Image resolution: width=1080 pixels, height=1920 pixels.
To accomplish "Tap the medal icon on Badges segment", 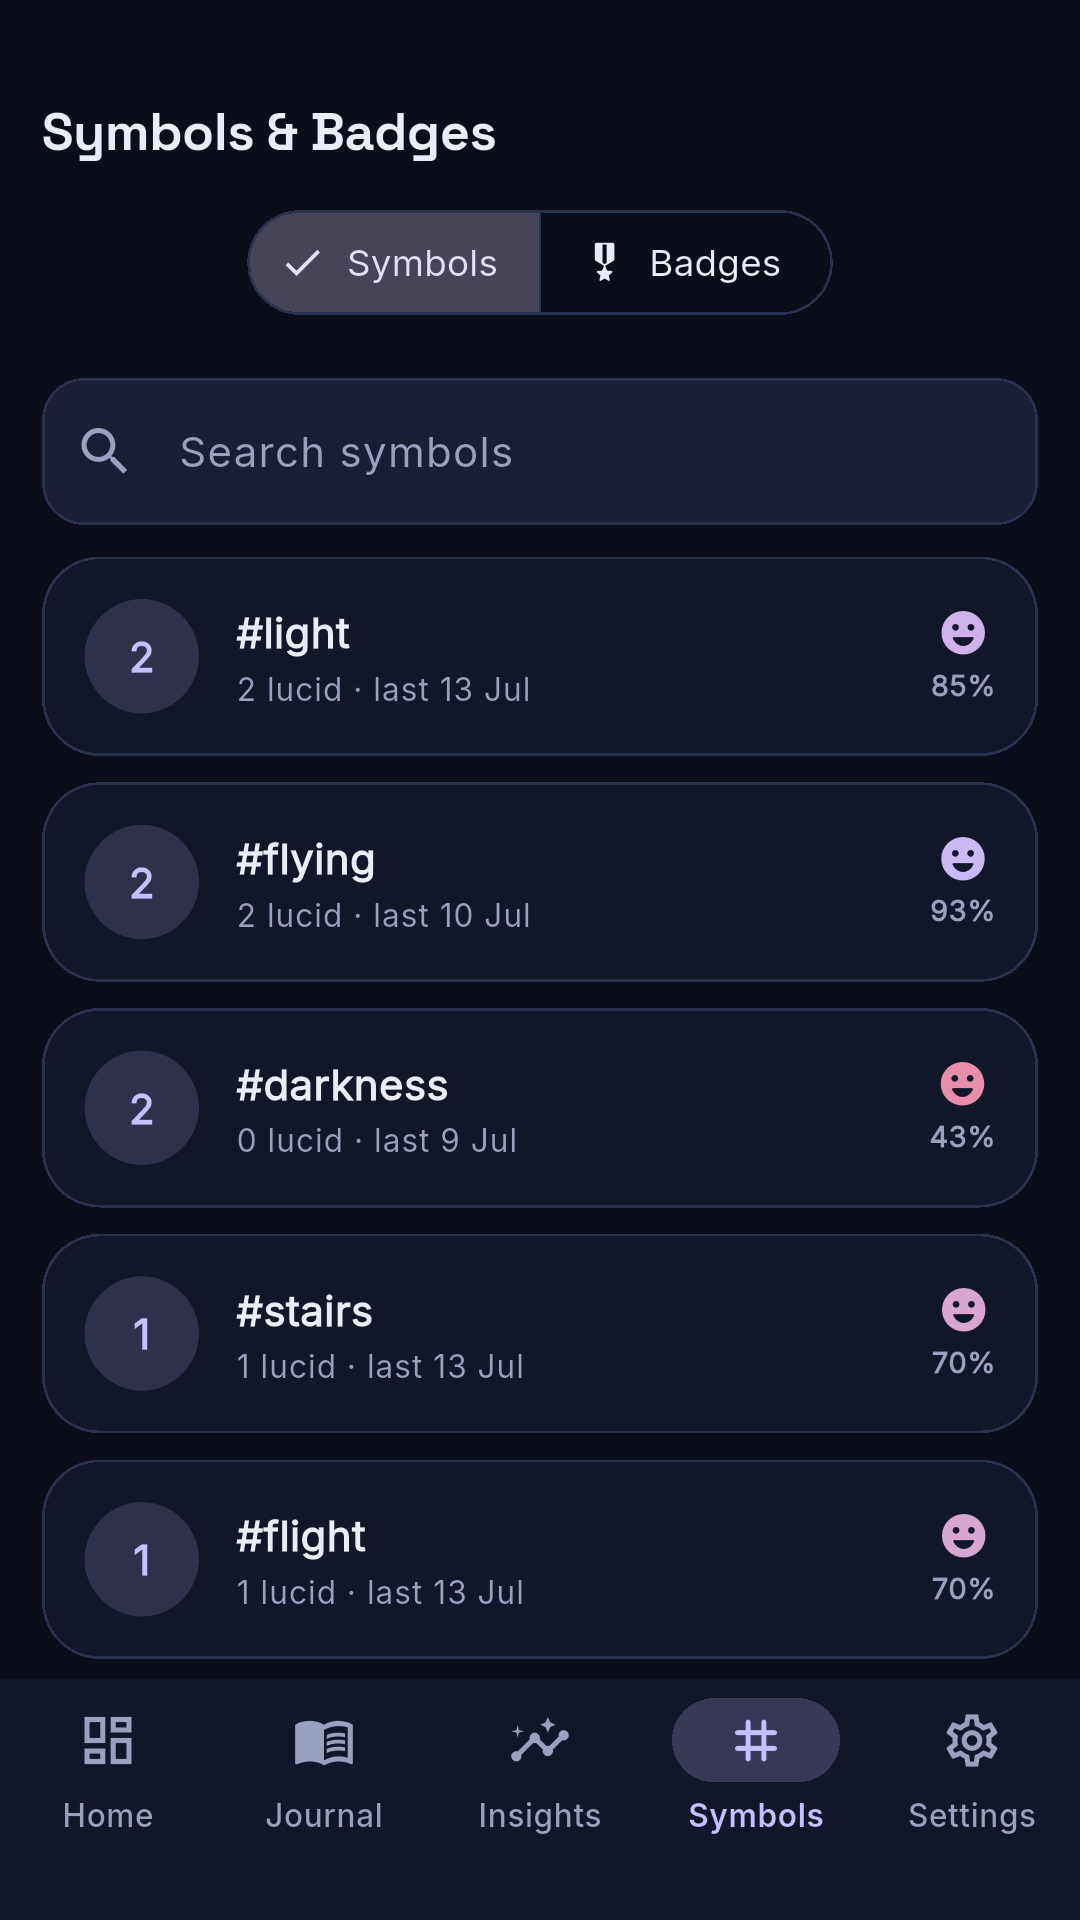I will point(604,262).
